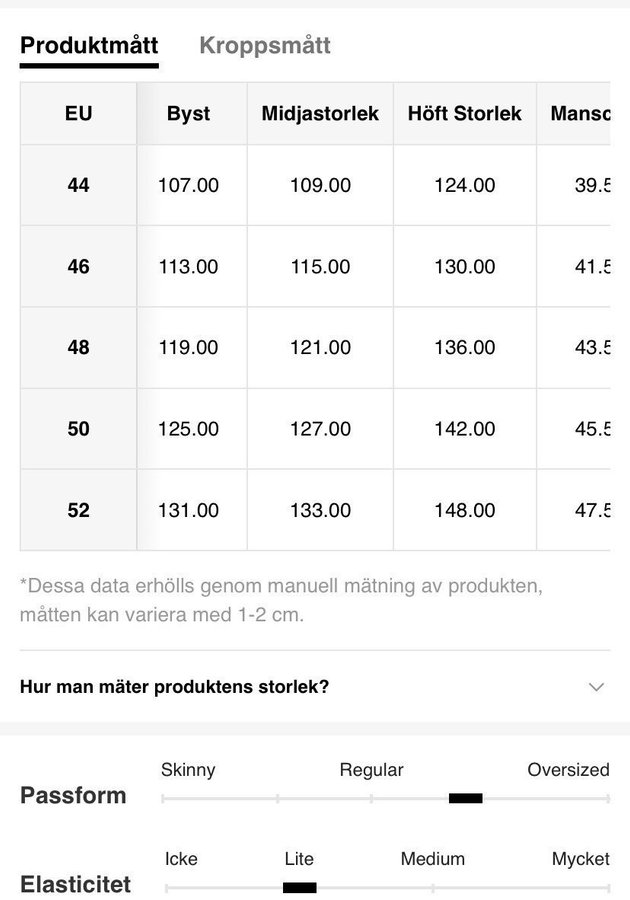The image size is (630, 900).
Task: Select the EU size 44 row
Action: coord(78,185)
